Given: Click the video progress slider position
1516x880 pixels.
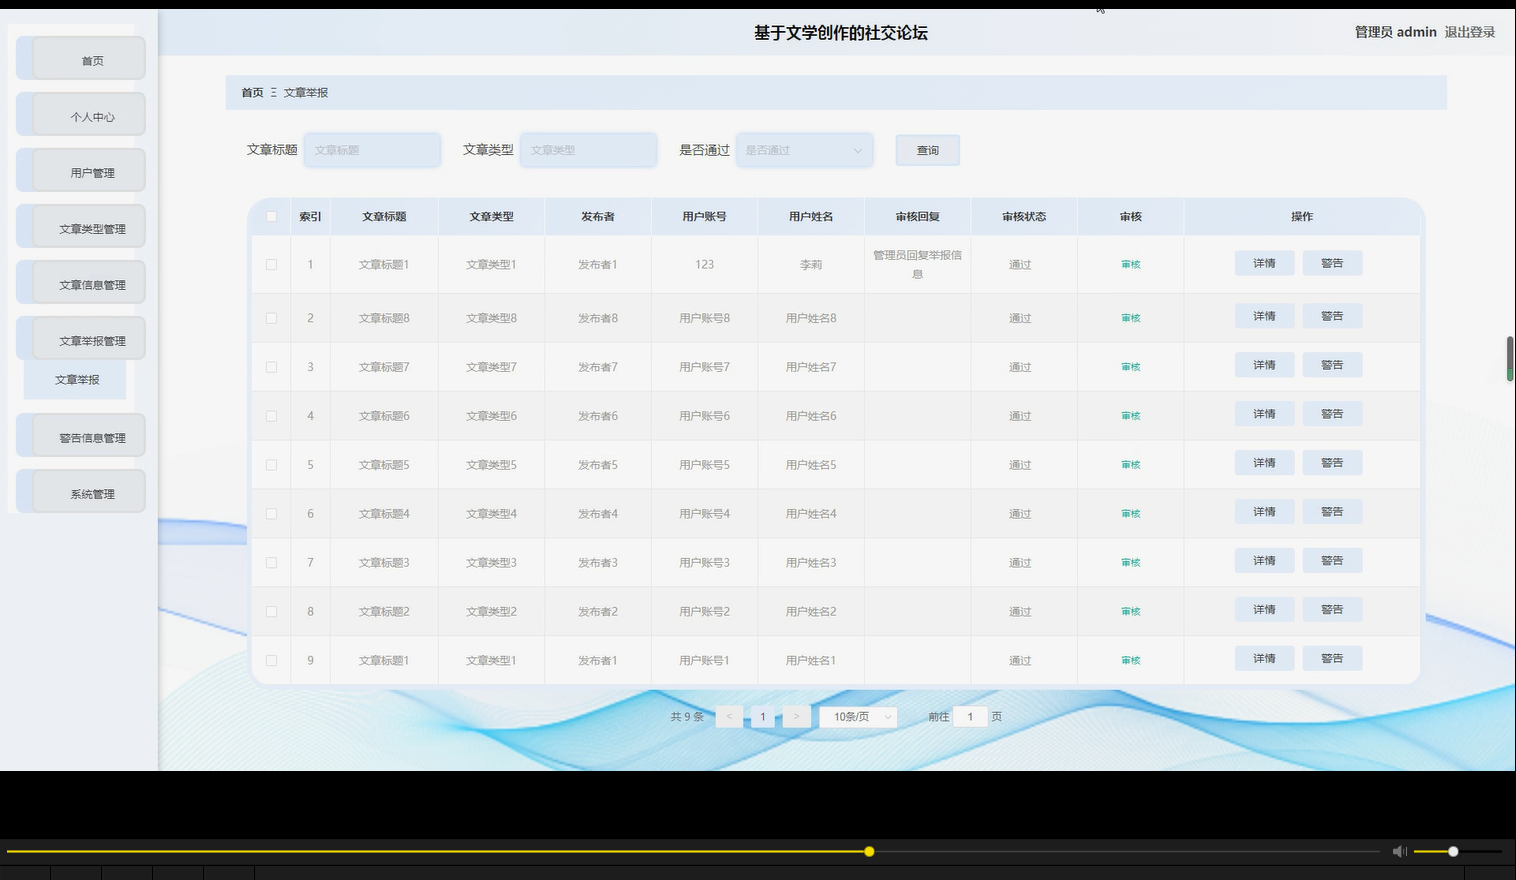Looking at the screenshot, I should [x=868, y=851].
